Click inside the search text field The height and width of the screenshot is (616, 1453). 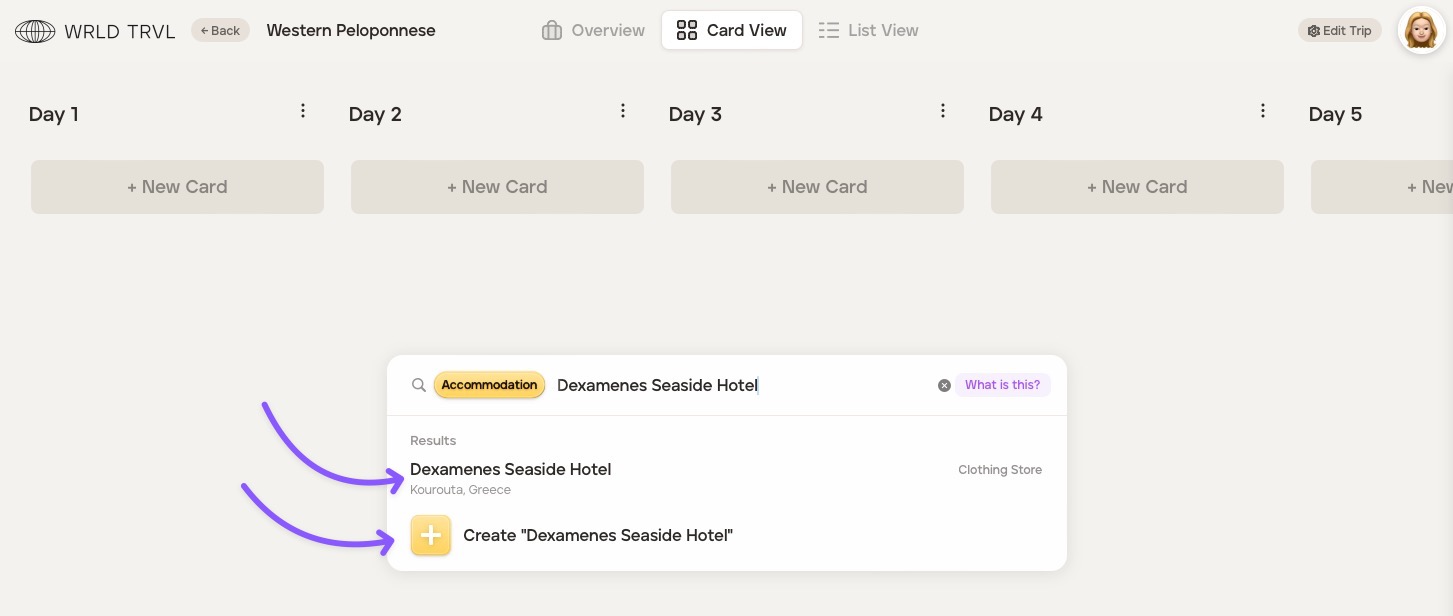[740, 385]
